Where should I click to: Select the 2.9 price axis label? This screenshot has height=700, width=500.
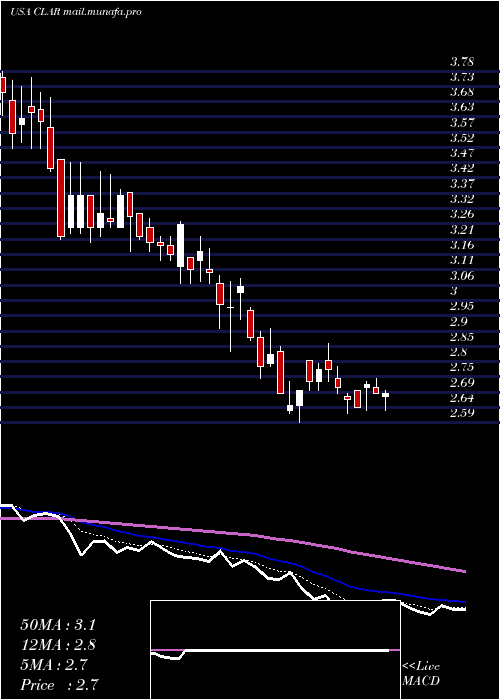pos(459,321)
